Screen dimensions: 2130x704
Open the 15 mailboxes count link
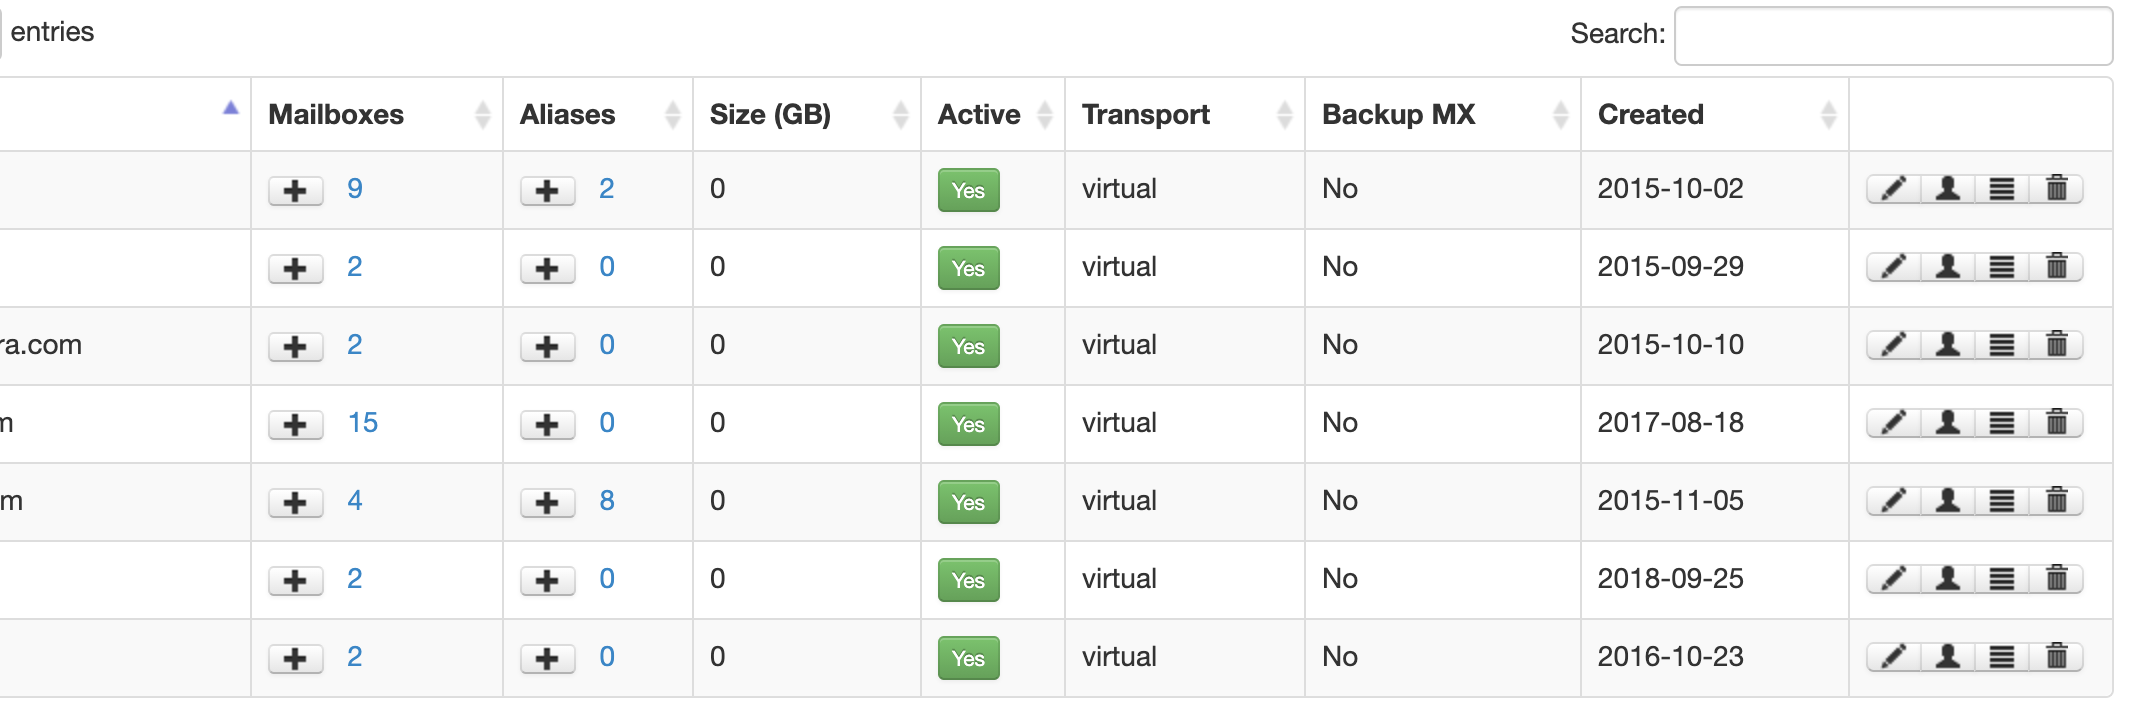click(x=363, y=423)
